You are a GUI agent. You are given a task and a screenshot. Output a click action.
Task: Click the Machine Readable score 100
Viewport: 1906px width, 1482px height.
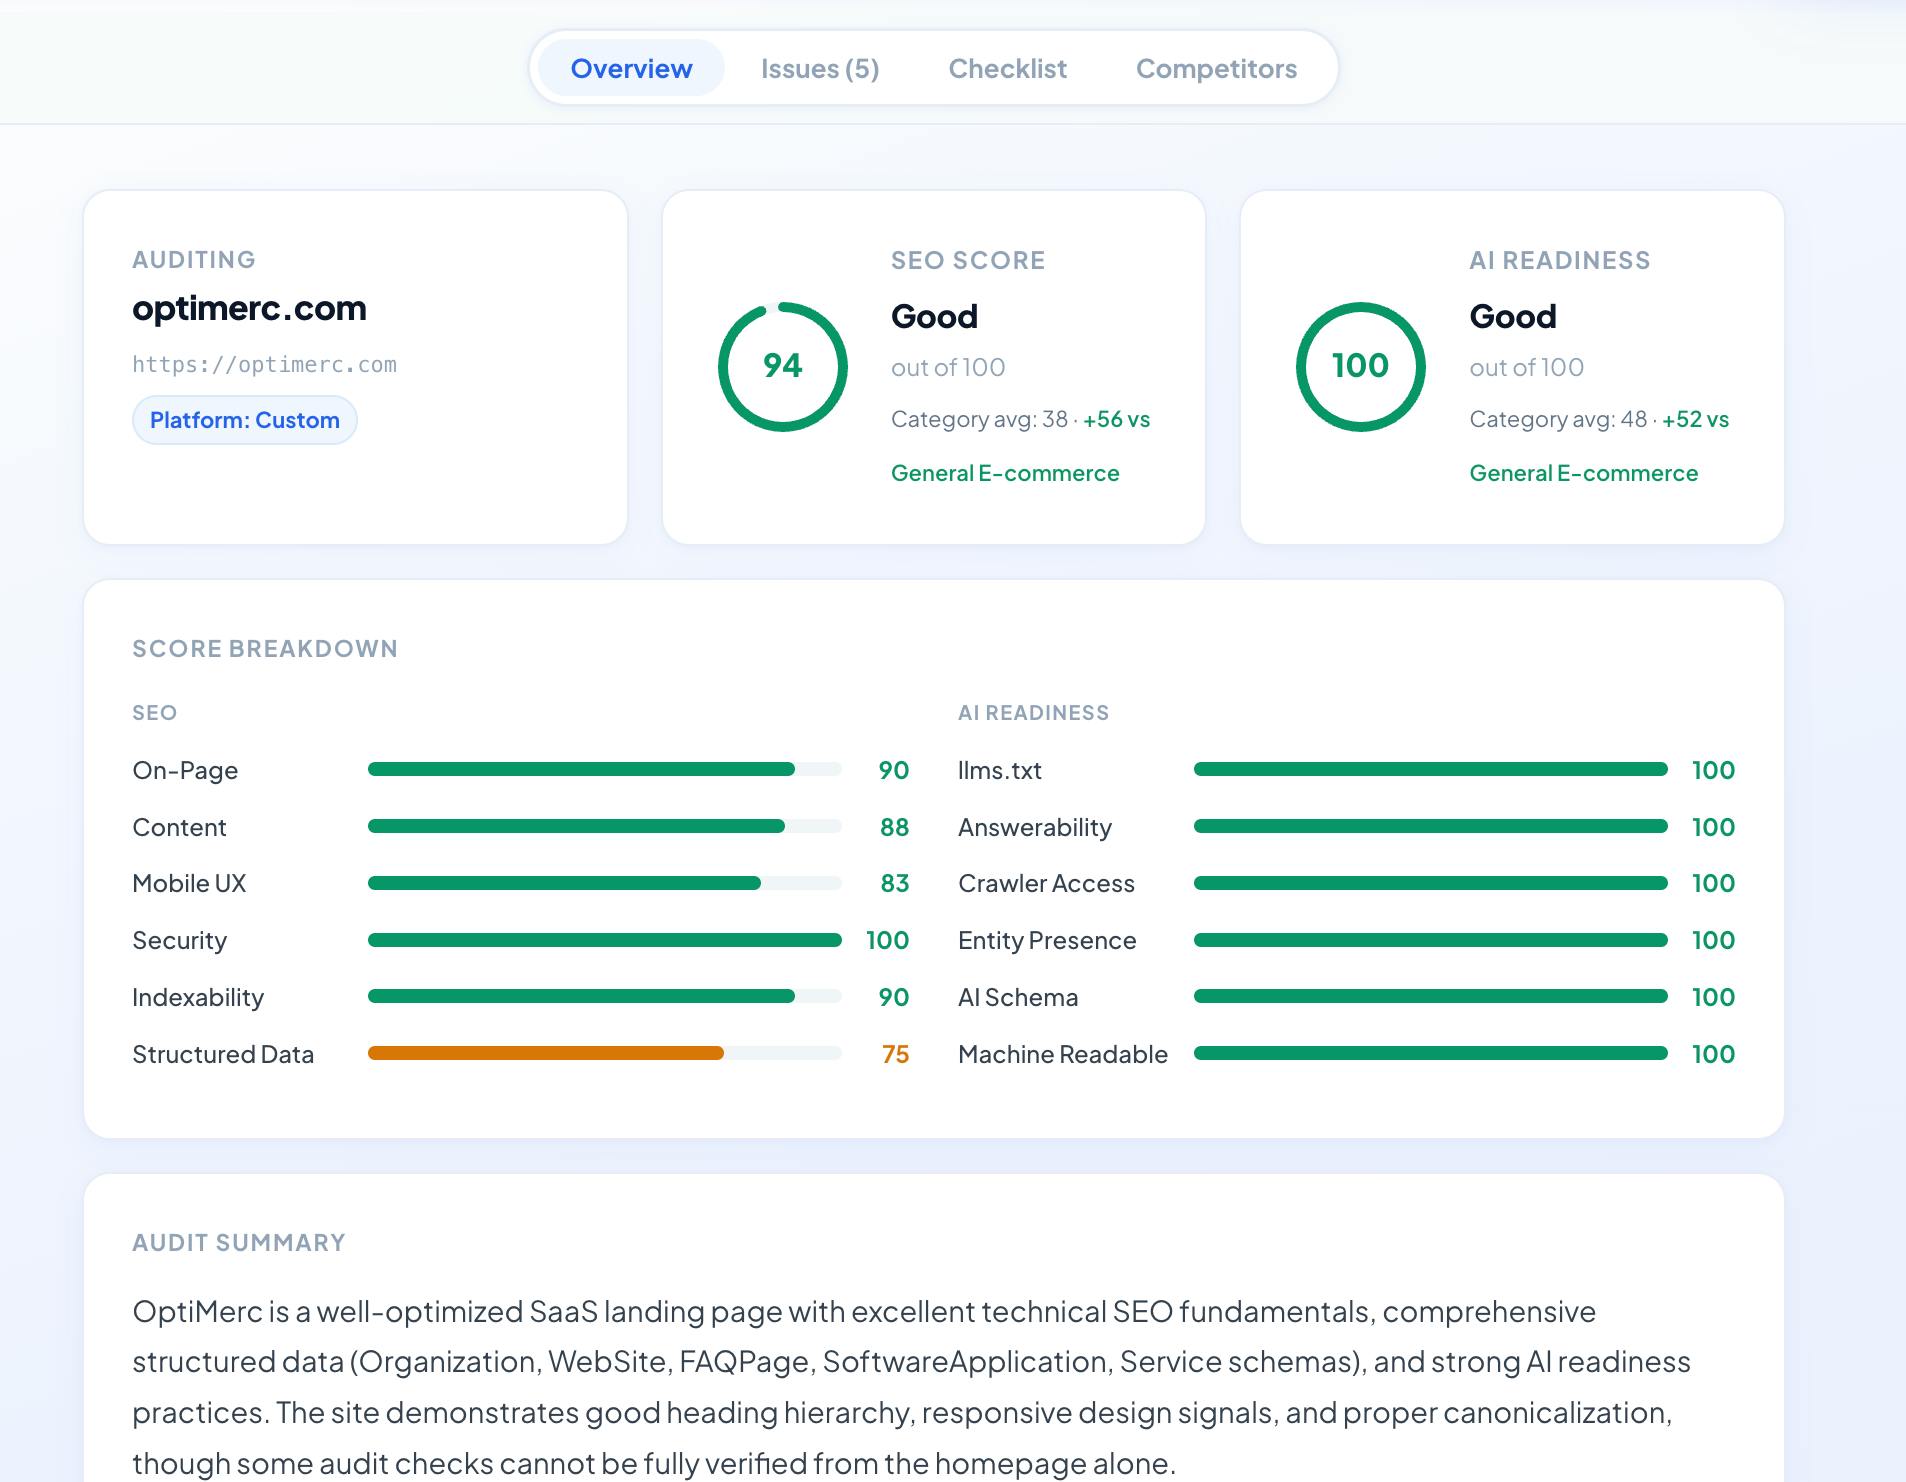click(x=1713, y=1054)
